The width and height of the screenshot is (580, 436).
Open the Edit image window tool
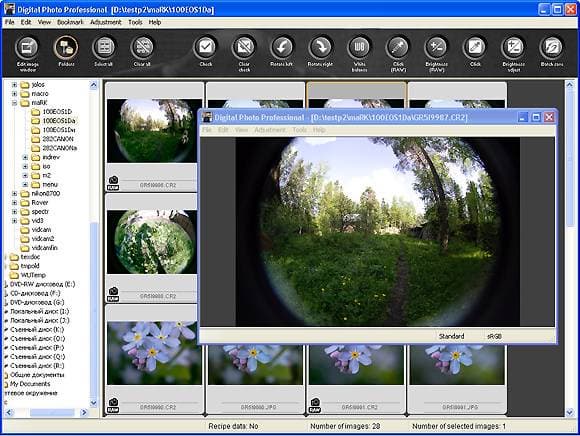[27, 48]
